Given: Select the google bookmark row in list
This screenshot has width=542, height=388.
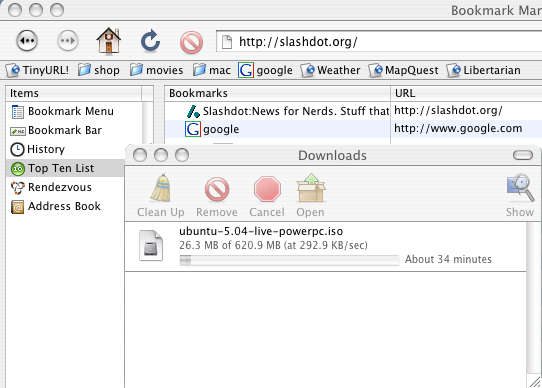Looking at the screenshot, I should coord(353,129).
